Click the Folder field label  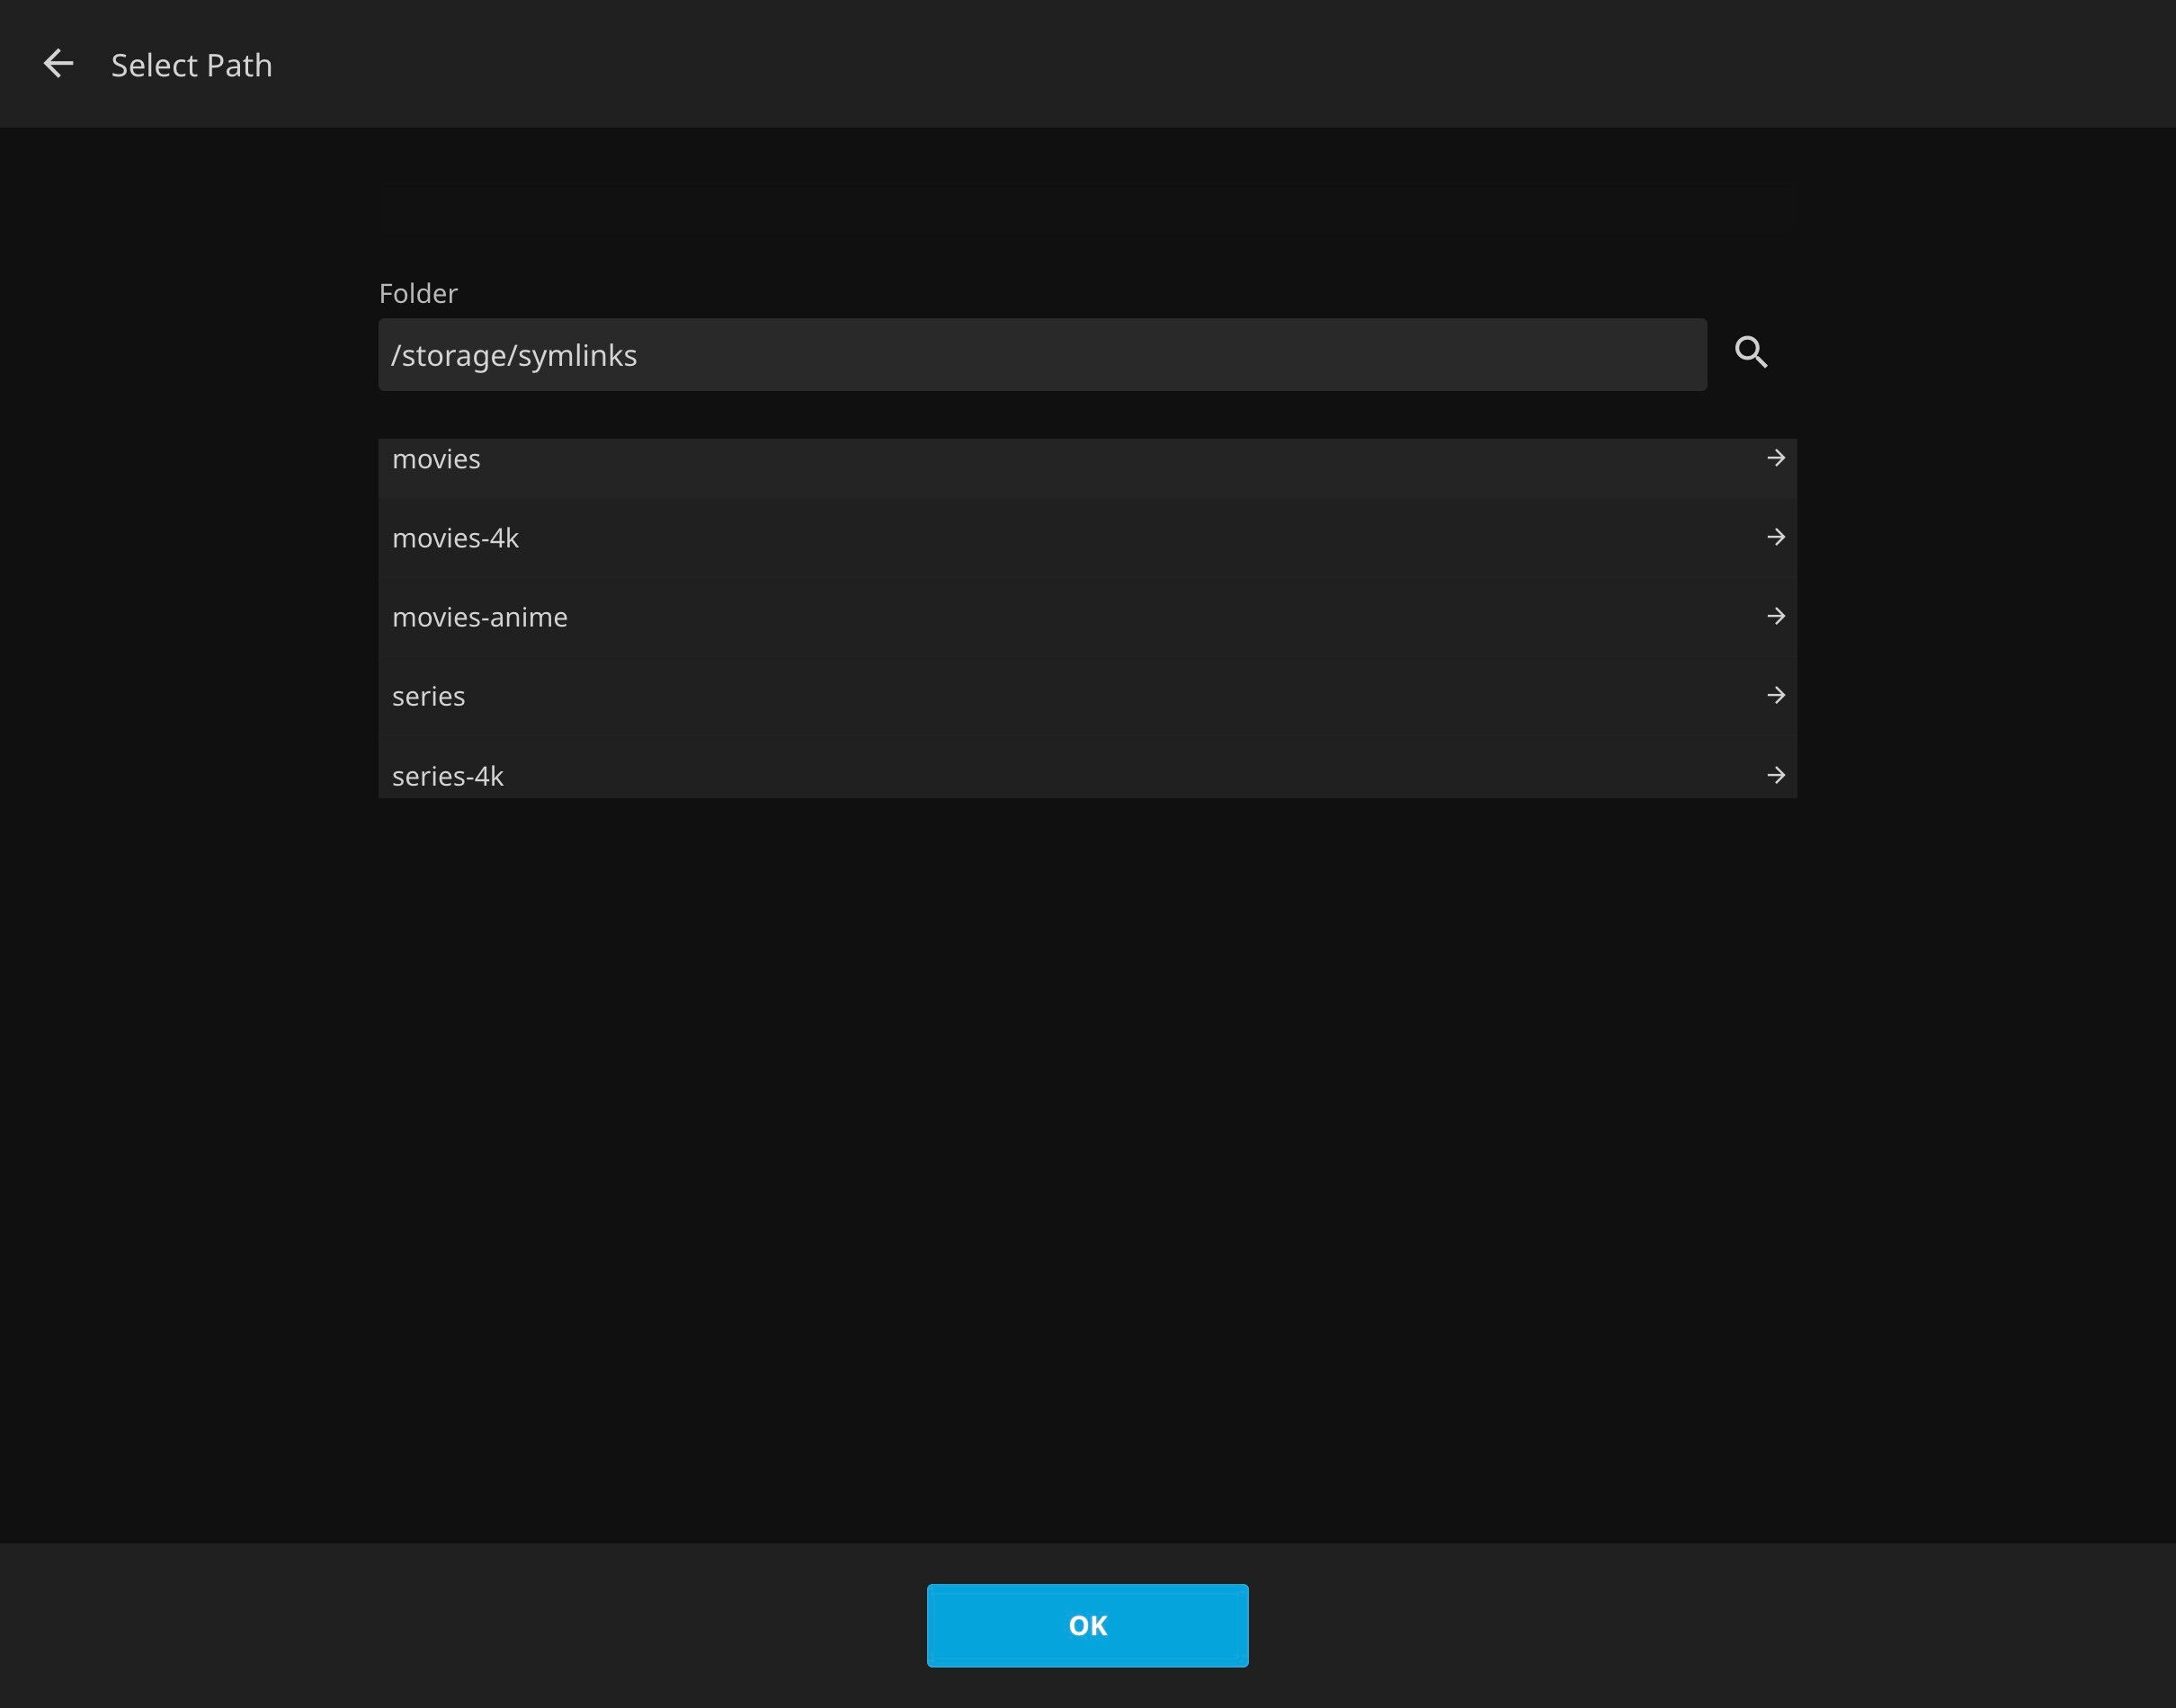click(417, 293)
